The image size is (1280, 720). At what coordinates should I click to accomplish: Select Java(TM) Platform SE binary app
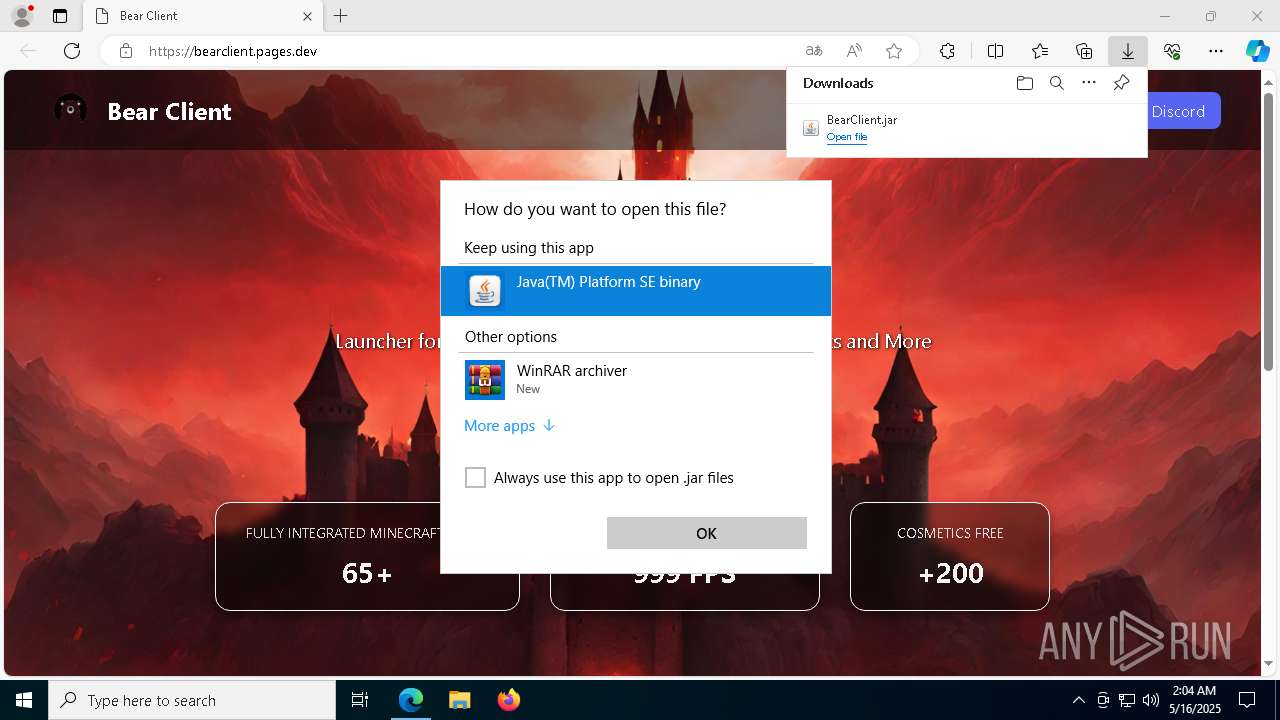[636, 291]
